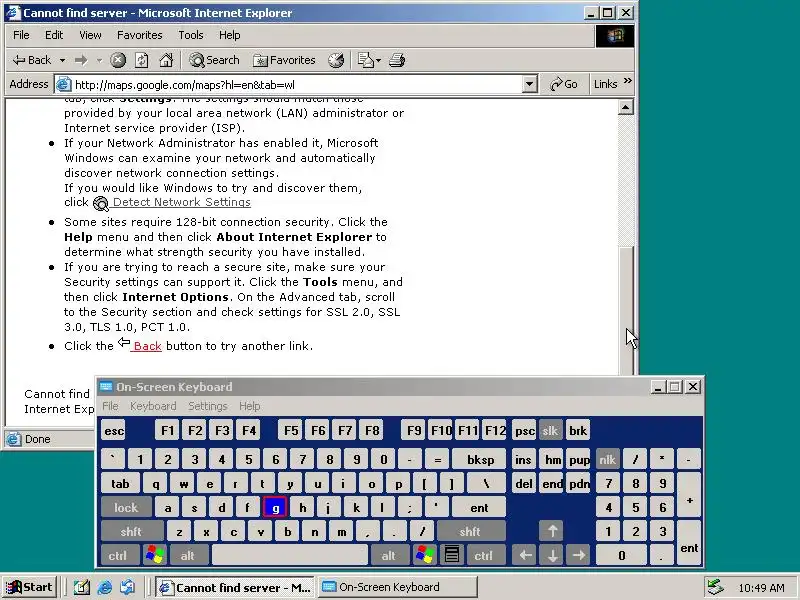The image size is (800, 600).
Task: Click the right Windows logo key on keyboard
Action: click(424, 555)
